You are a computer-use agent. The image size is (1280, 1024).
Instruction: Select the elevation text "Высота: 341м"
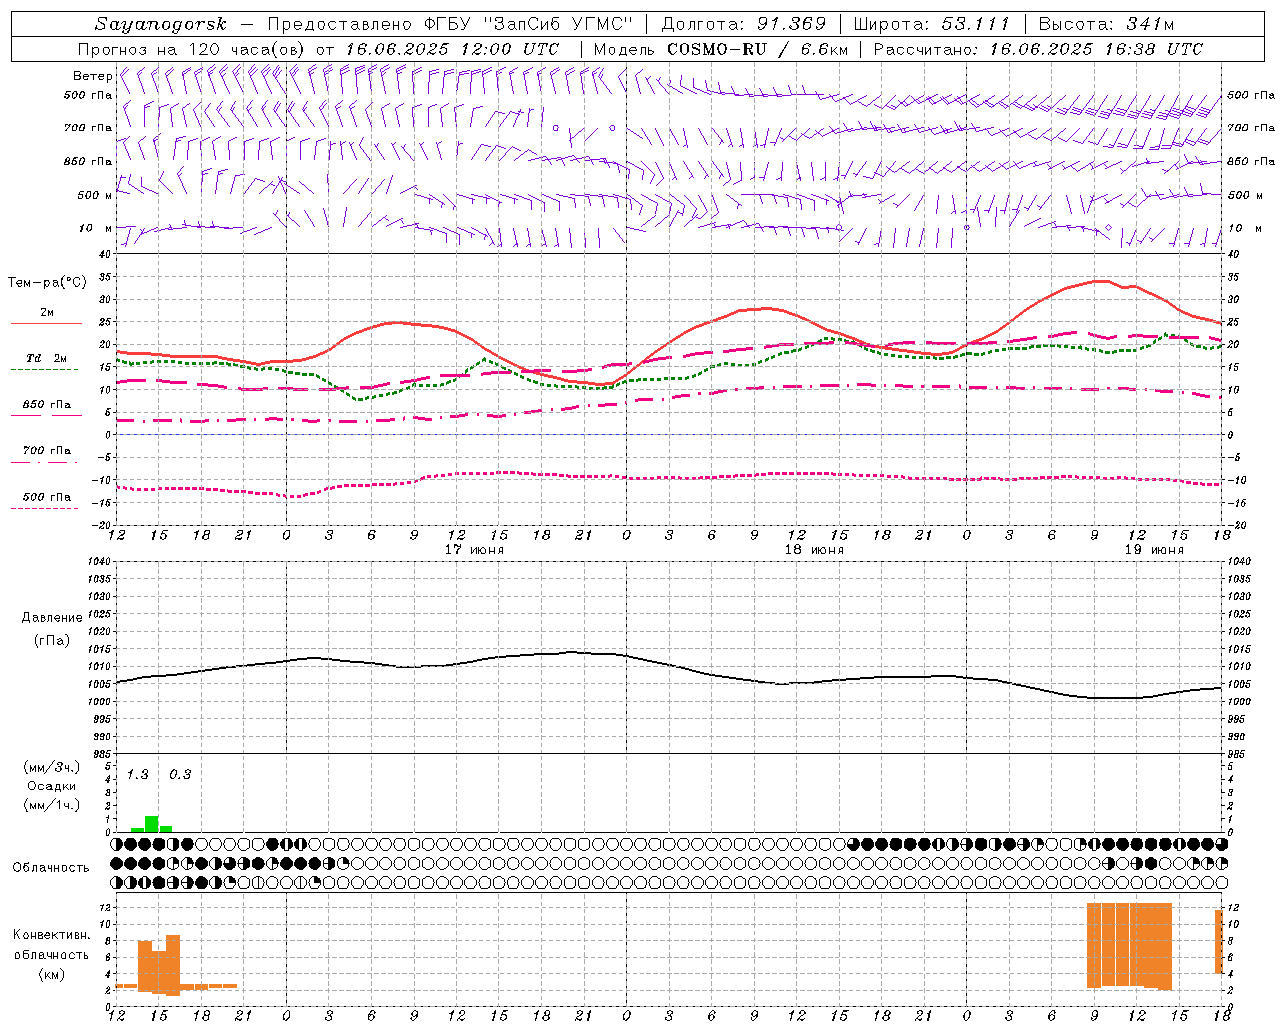tap(1106, 24)
